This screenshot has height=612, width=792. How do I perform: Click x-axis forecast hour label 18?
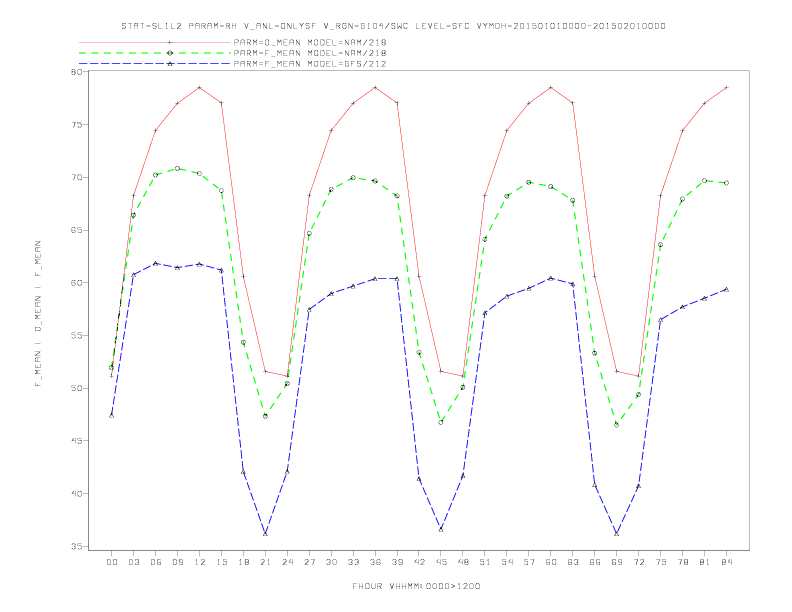[243, 562]
